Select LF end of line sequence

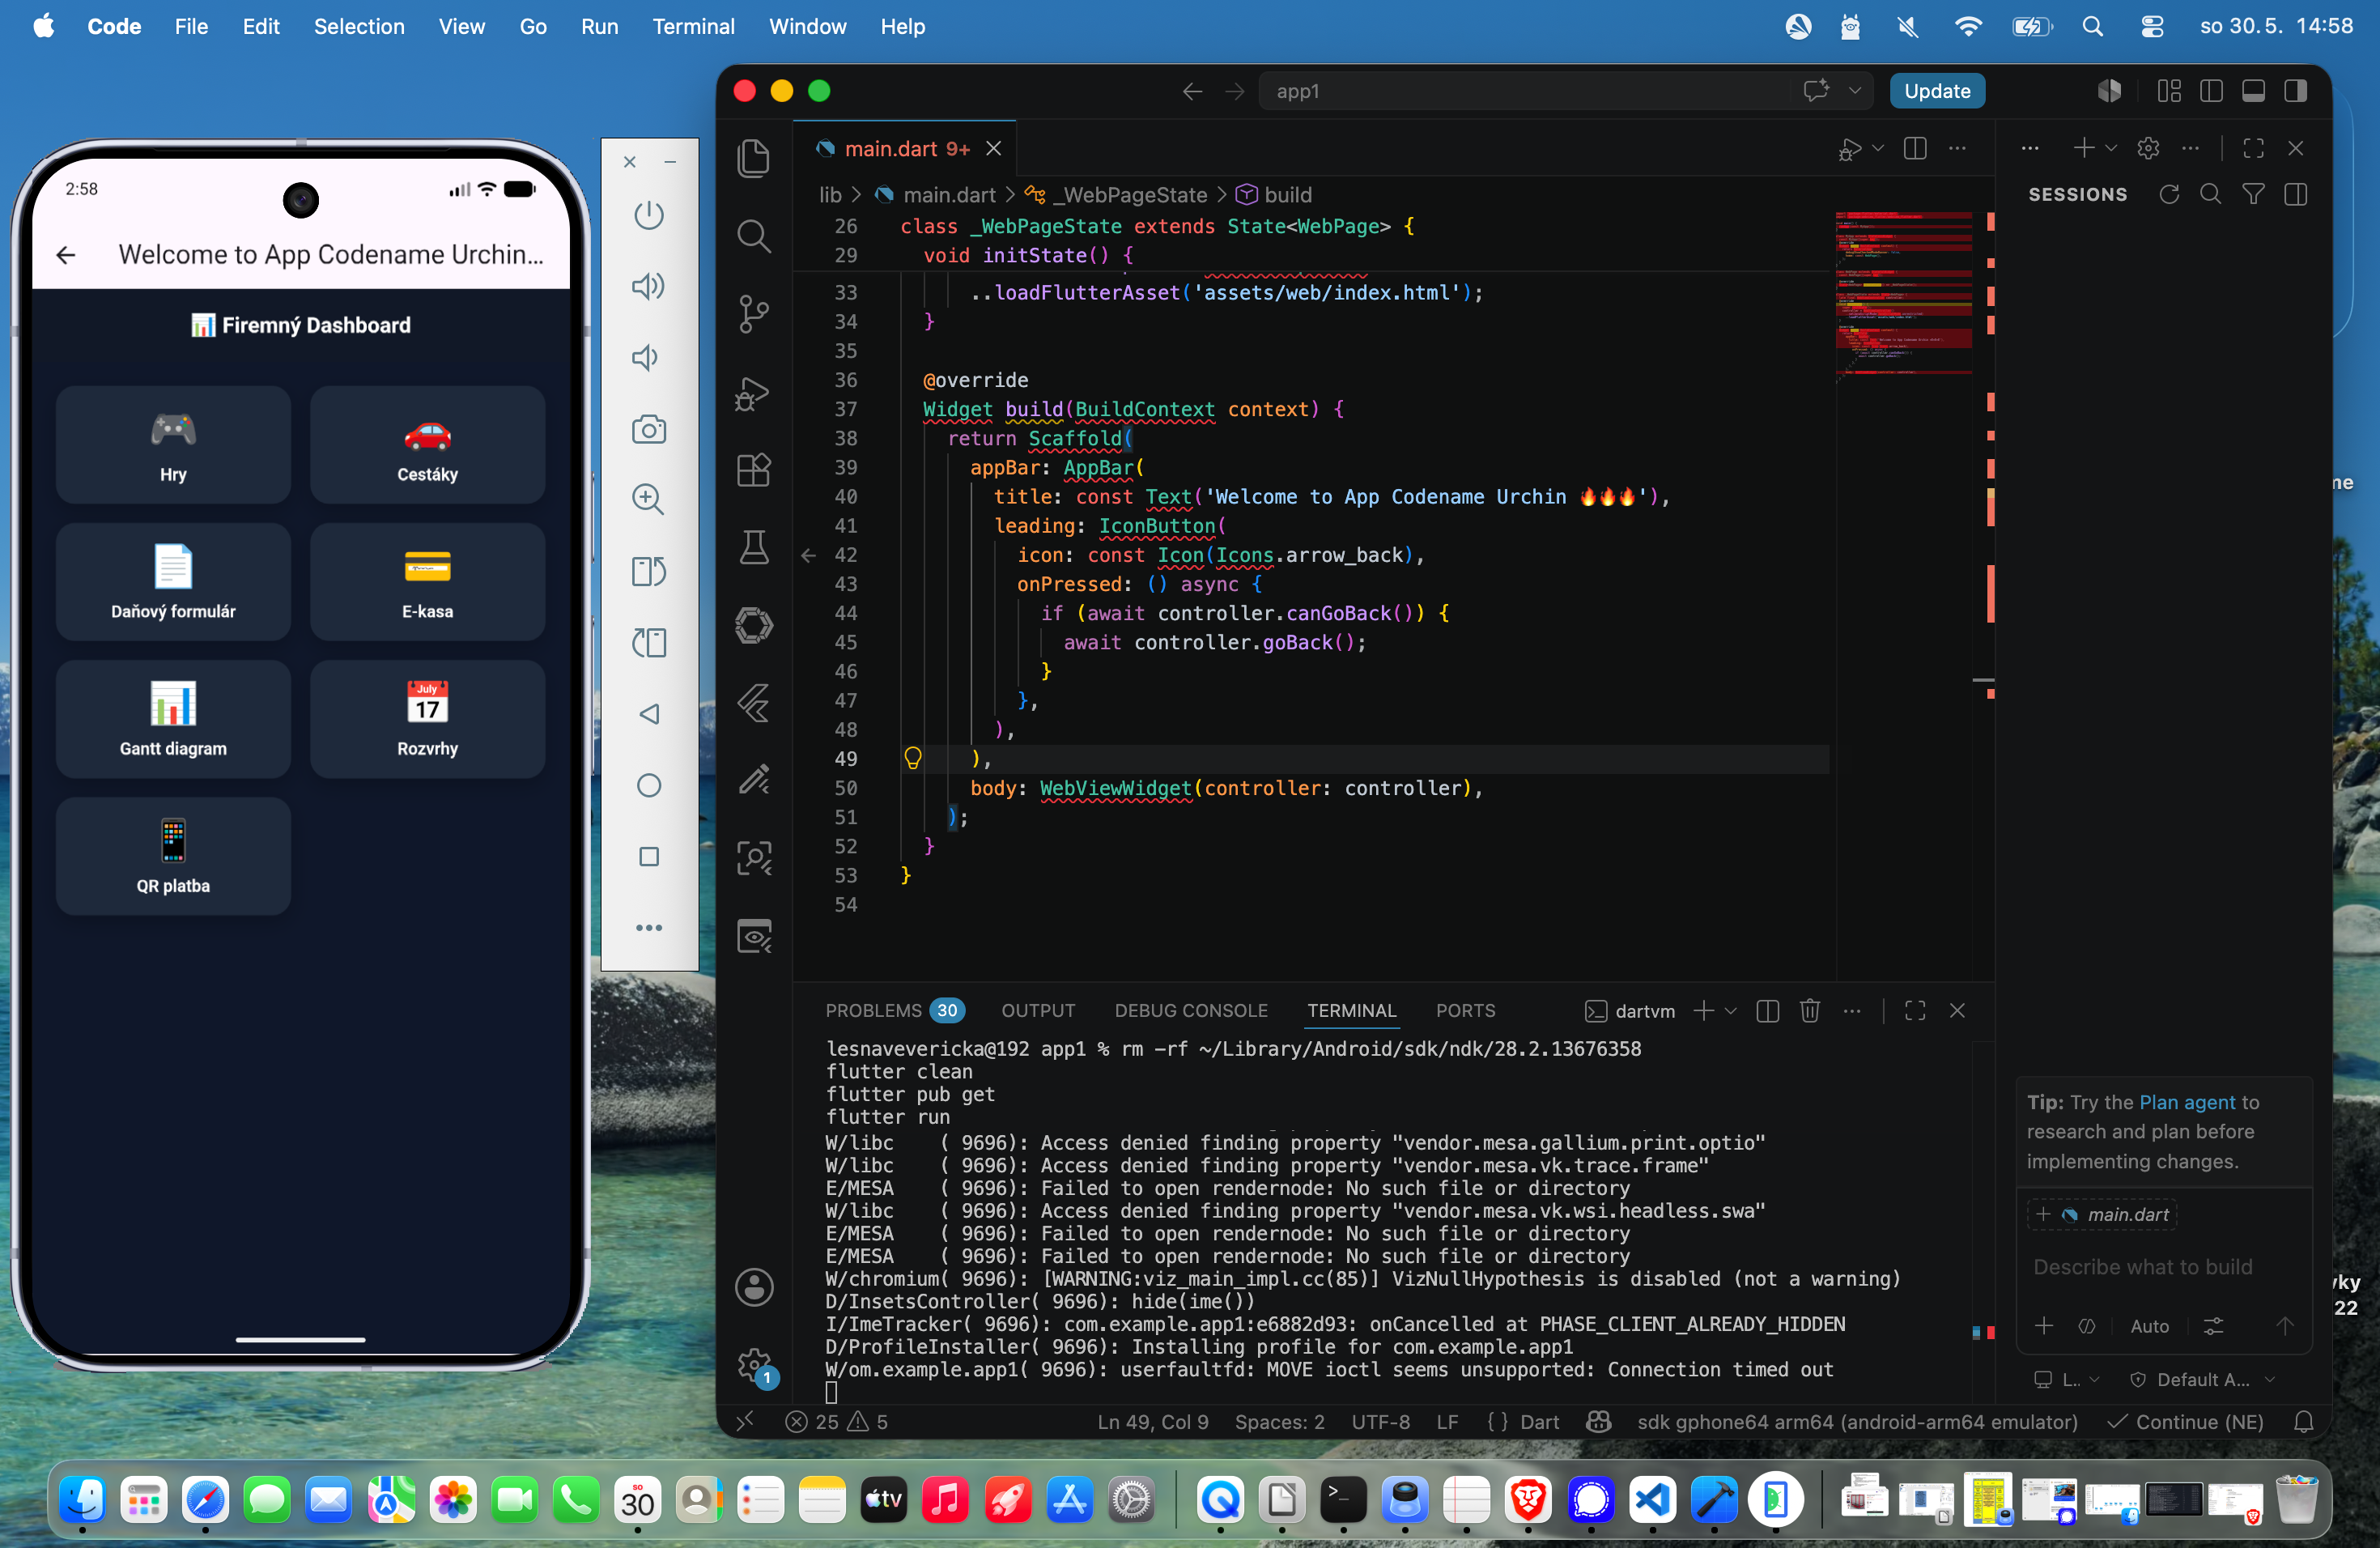pyautogui.click(x=1447, y=1422)
